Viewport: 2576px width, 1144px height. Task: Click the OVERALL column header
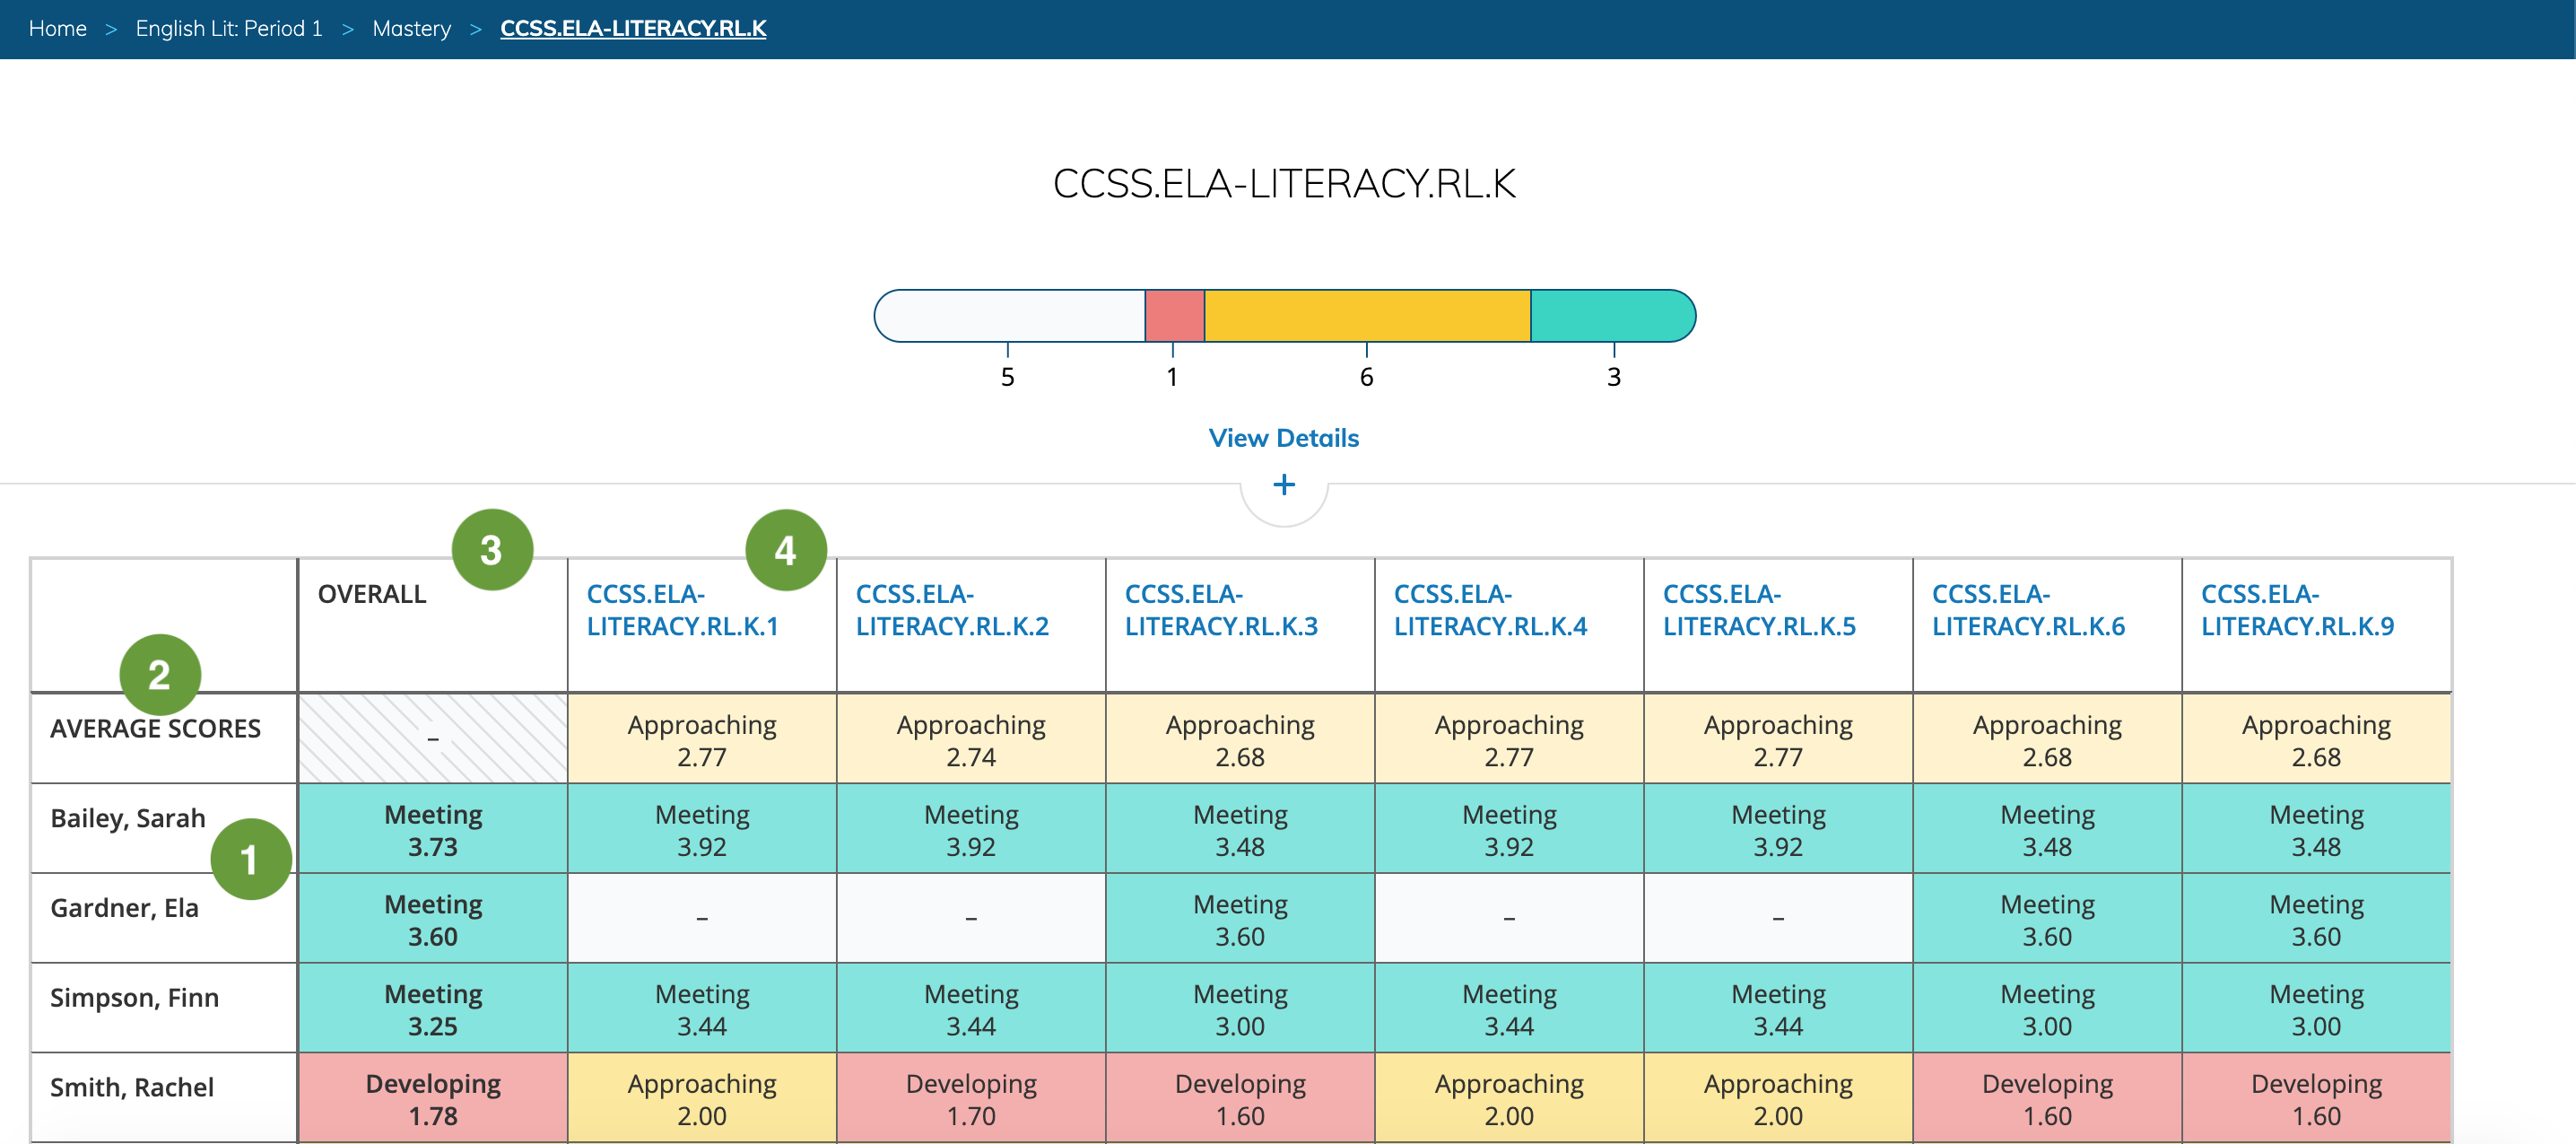(x=372, y=594)
